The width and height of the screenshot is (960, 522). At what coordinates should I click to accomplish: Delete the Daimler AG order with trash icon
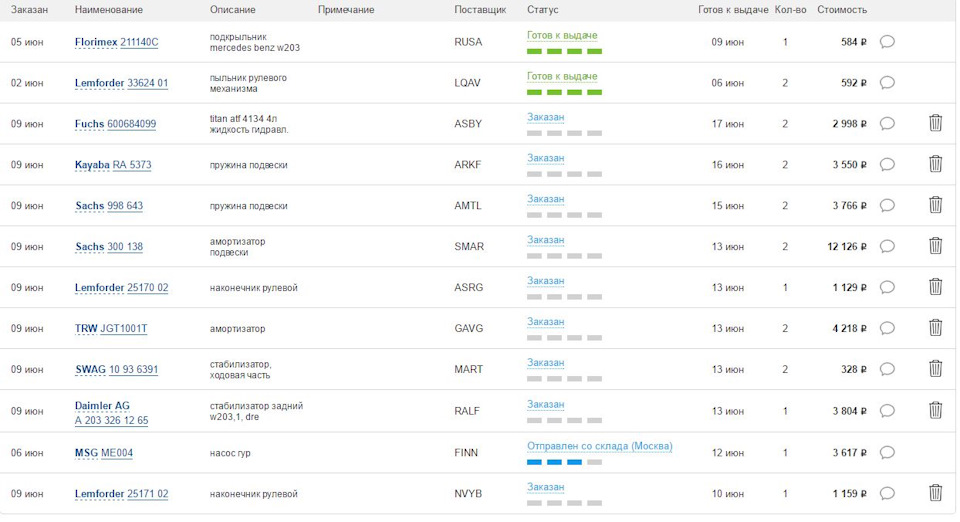point(936,411)
